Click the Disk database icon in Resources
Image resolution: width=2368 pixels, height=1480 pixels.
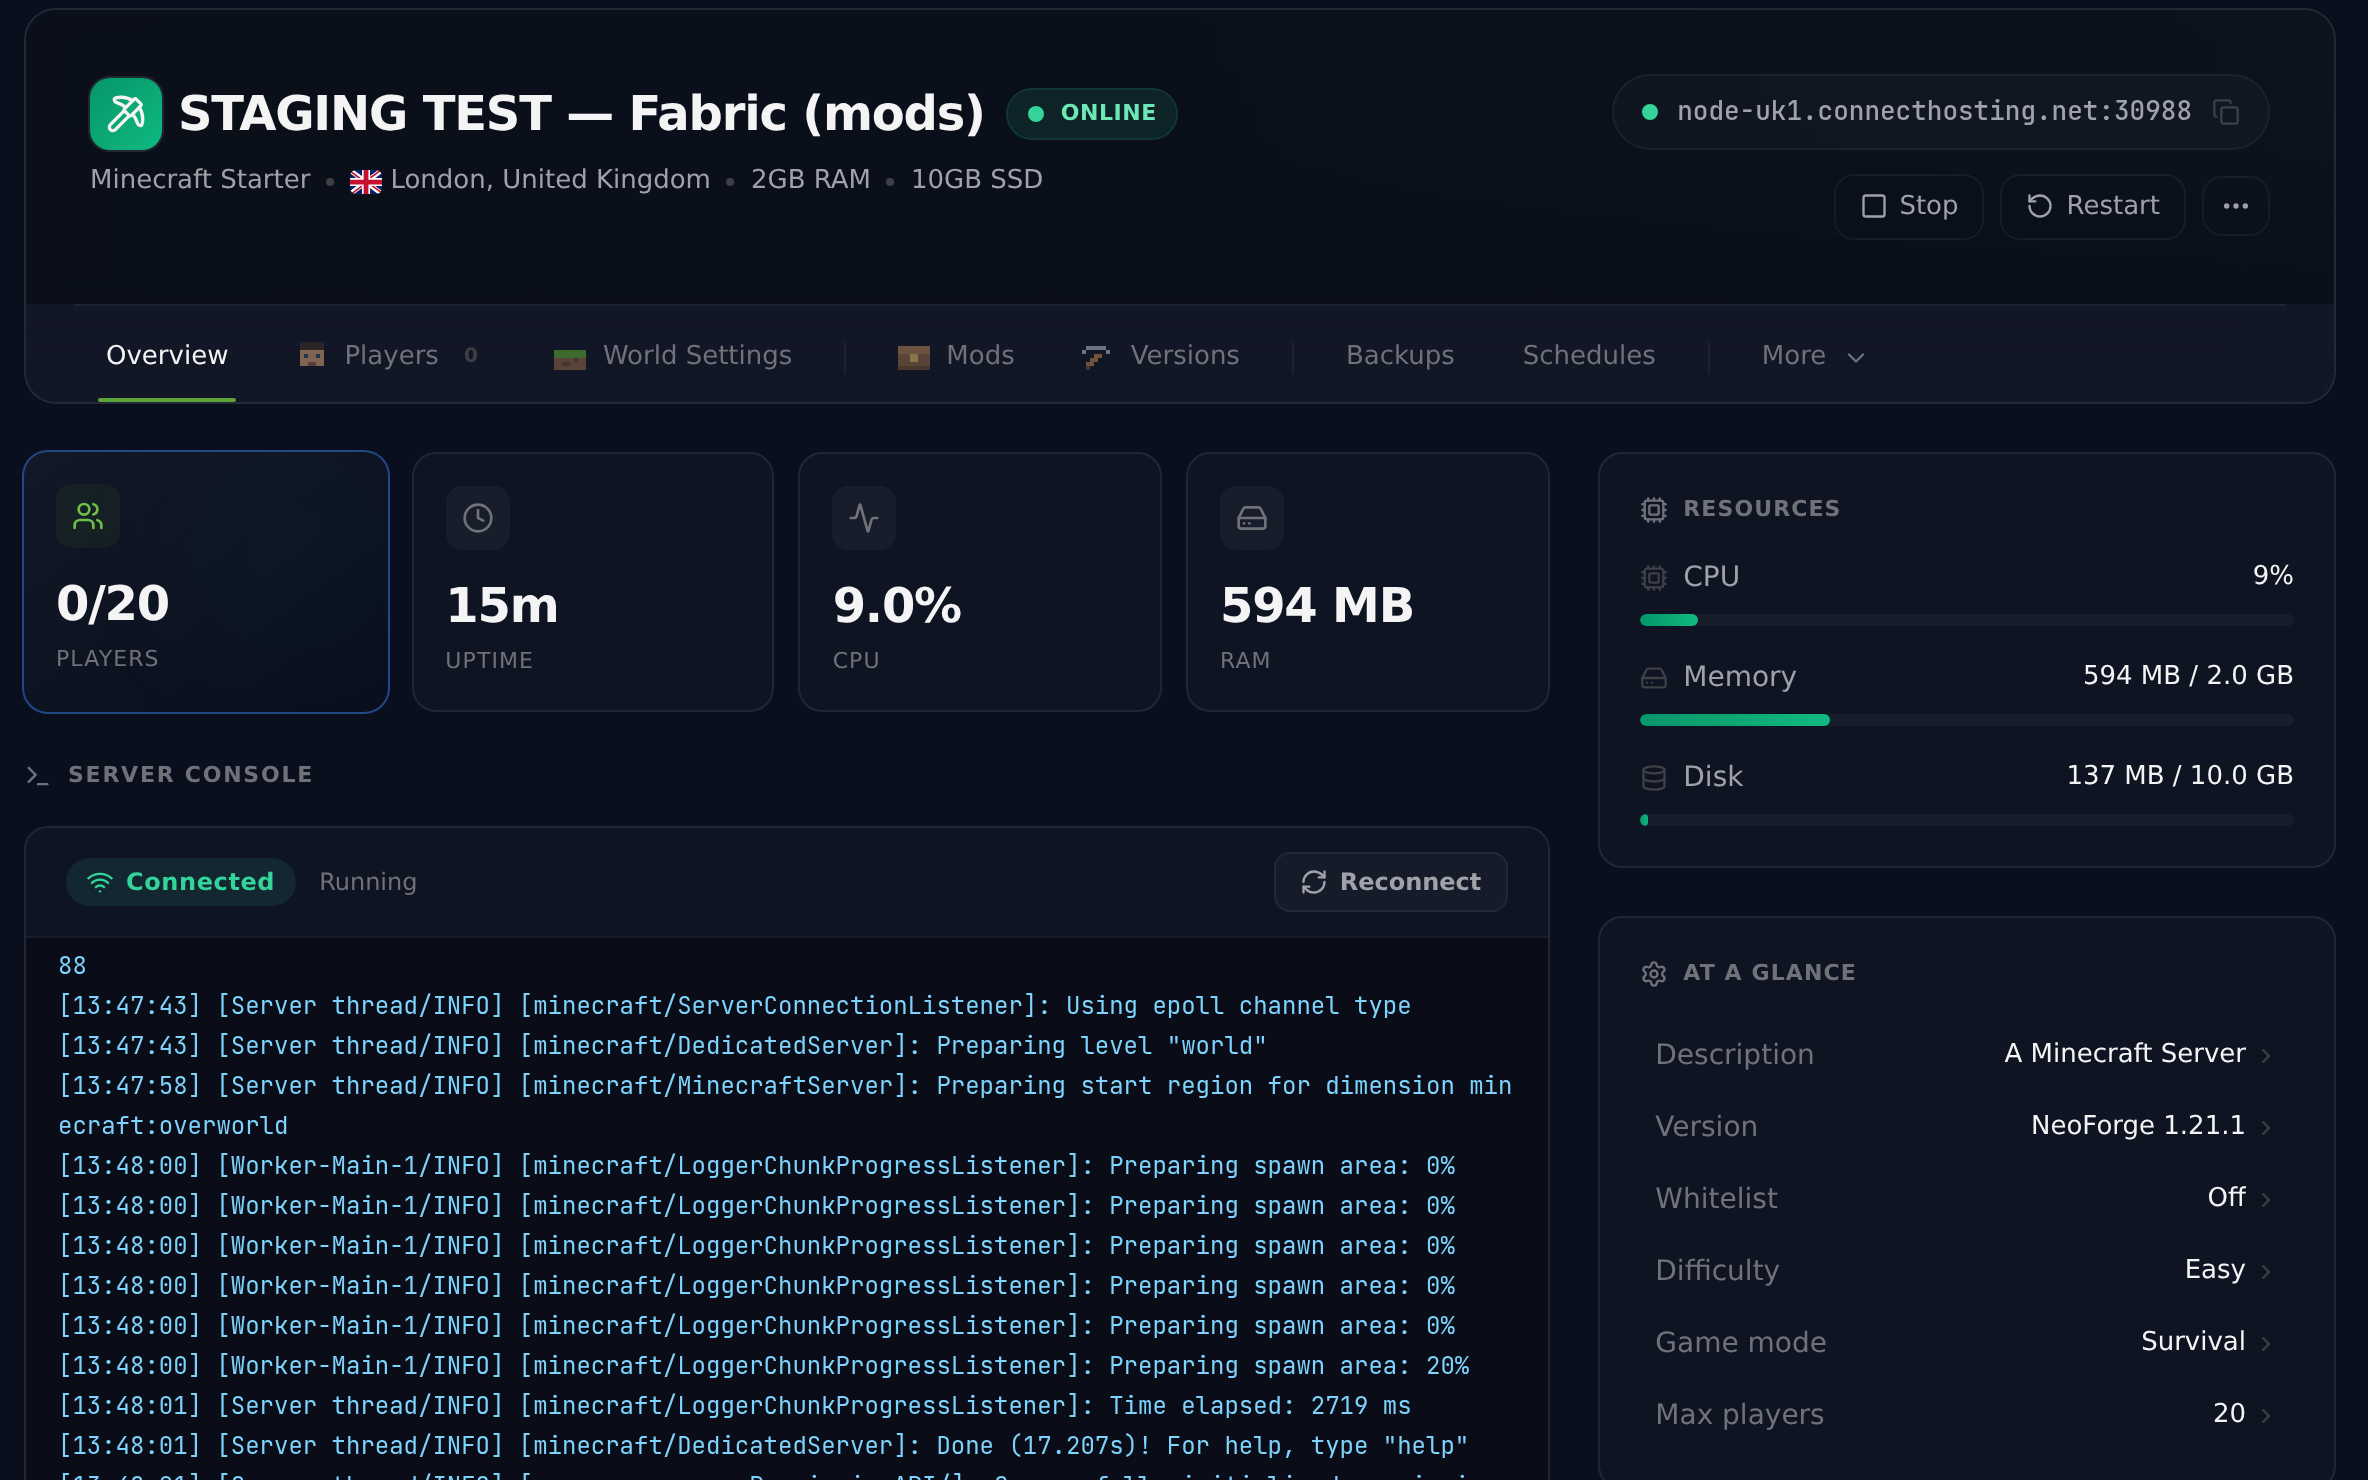[1654, 777]
